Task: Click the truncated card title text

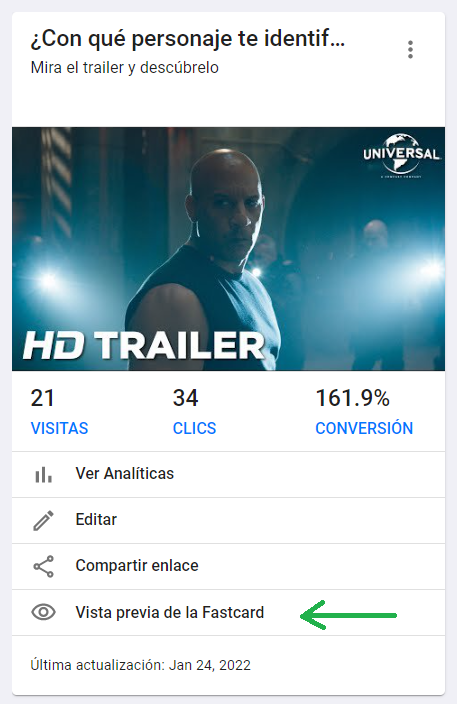Action: [188, 39]
